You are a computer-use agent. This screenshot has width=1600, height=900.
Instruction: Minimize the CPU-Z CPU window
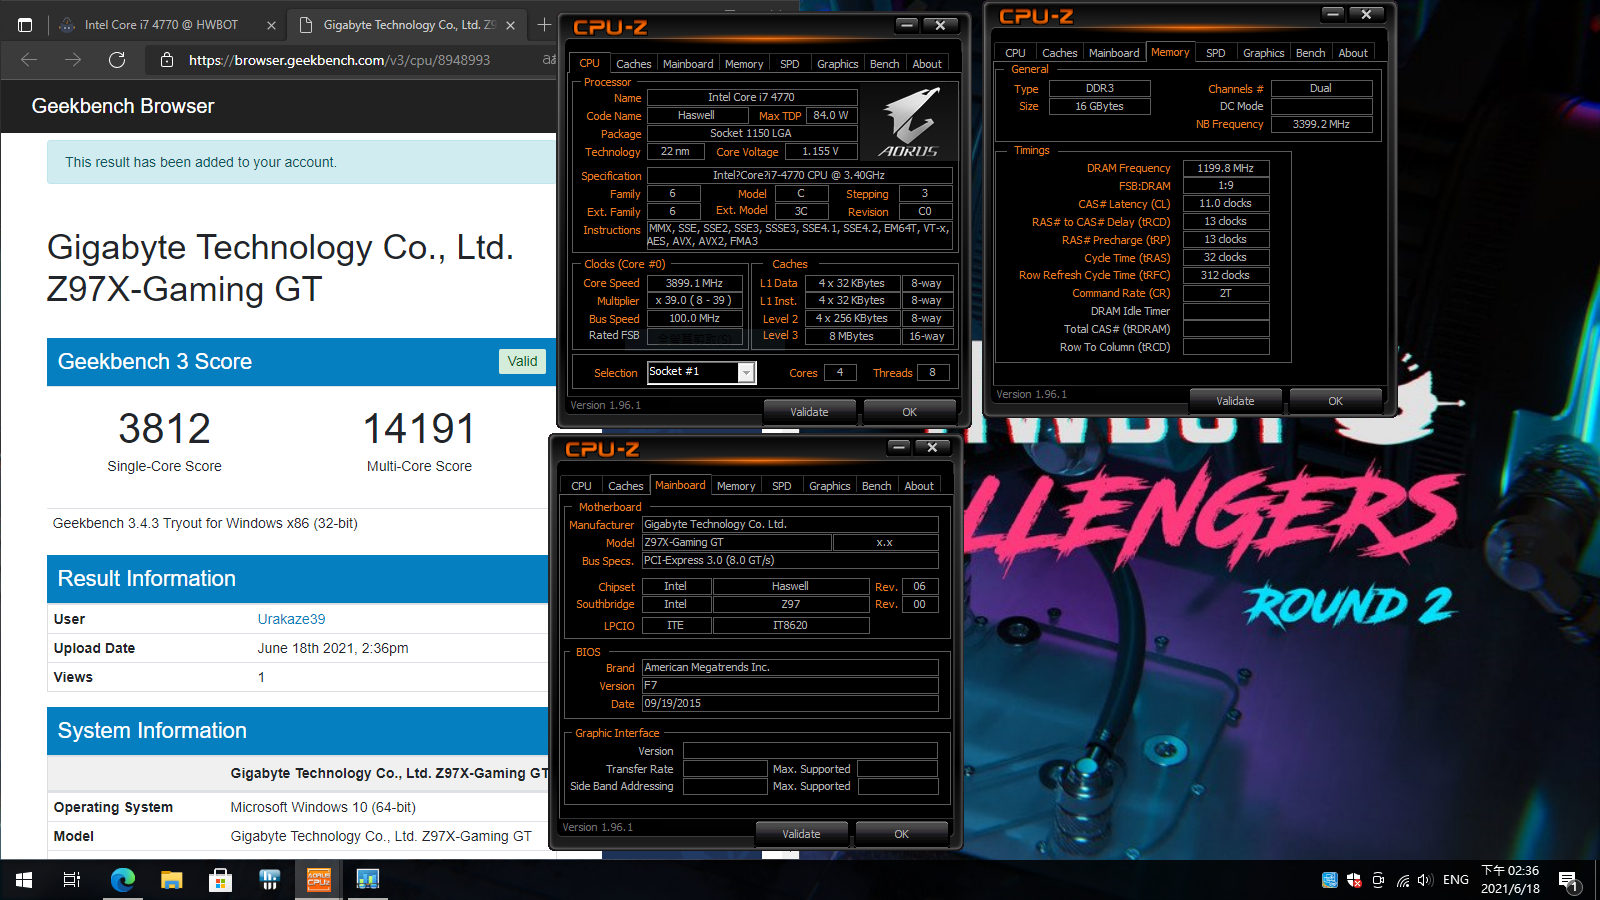(906, 25)
